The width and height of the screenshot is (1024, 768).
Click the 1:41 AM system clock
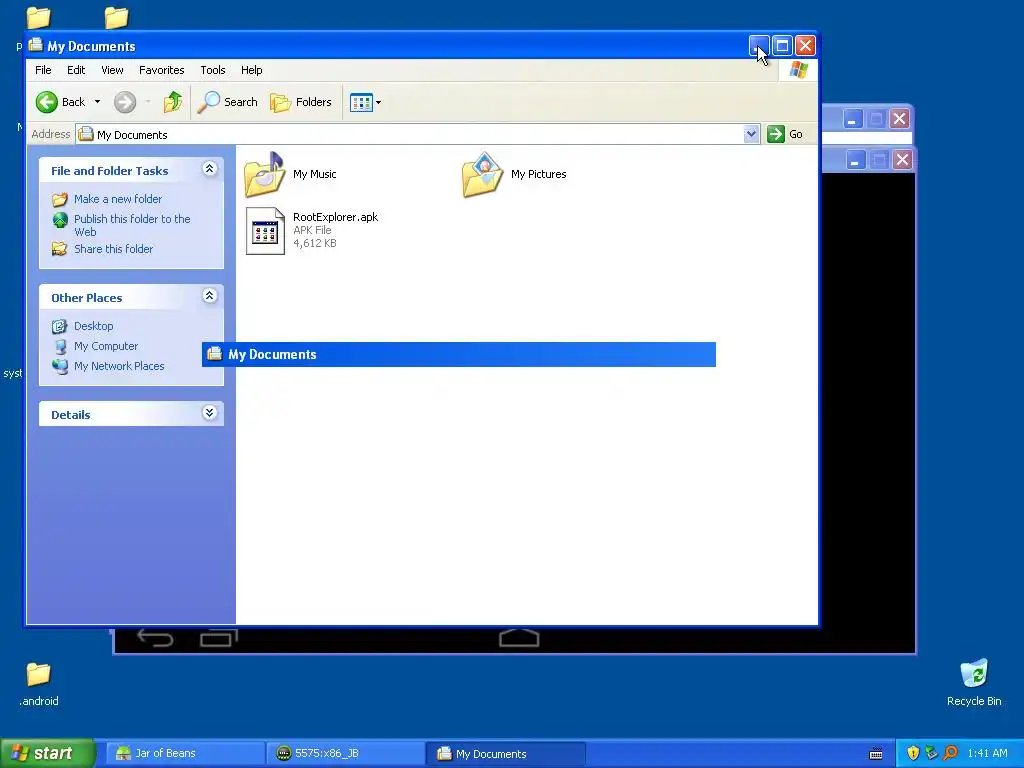(x=987, y=754)
